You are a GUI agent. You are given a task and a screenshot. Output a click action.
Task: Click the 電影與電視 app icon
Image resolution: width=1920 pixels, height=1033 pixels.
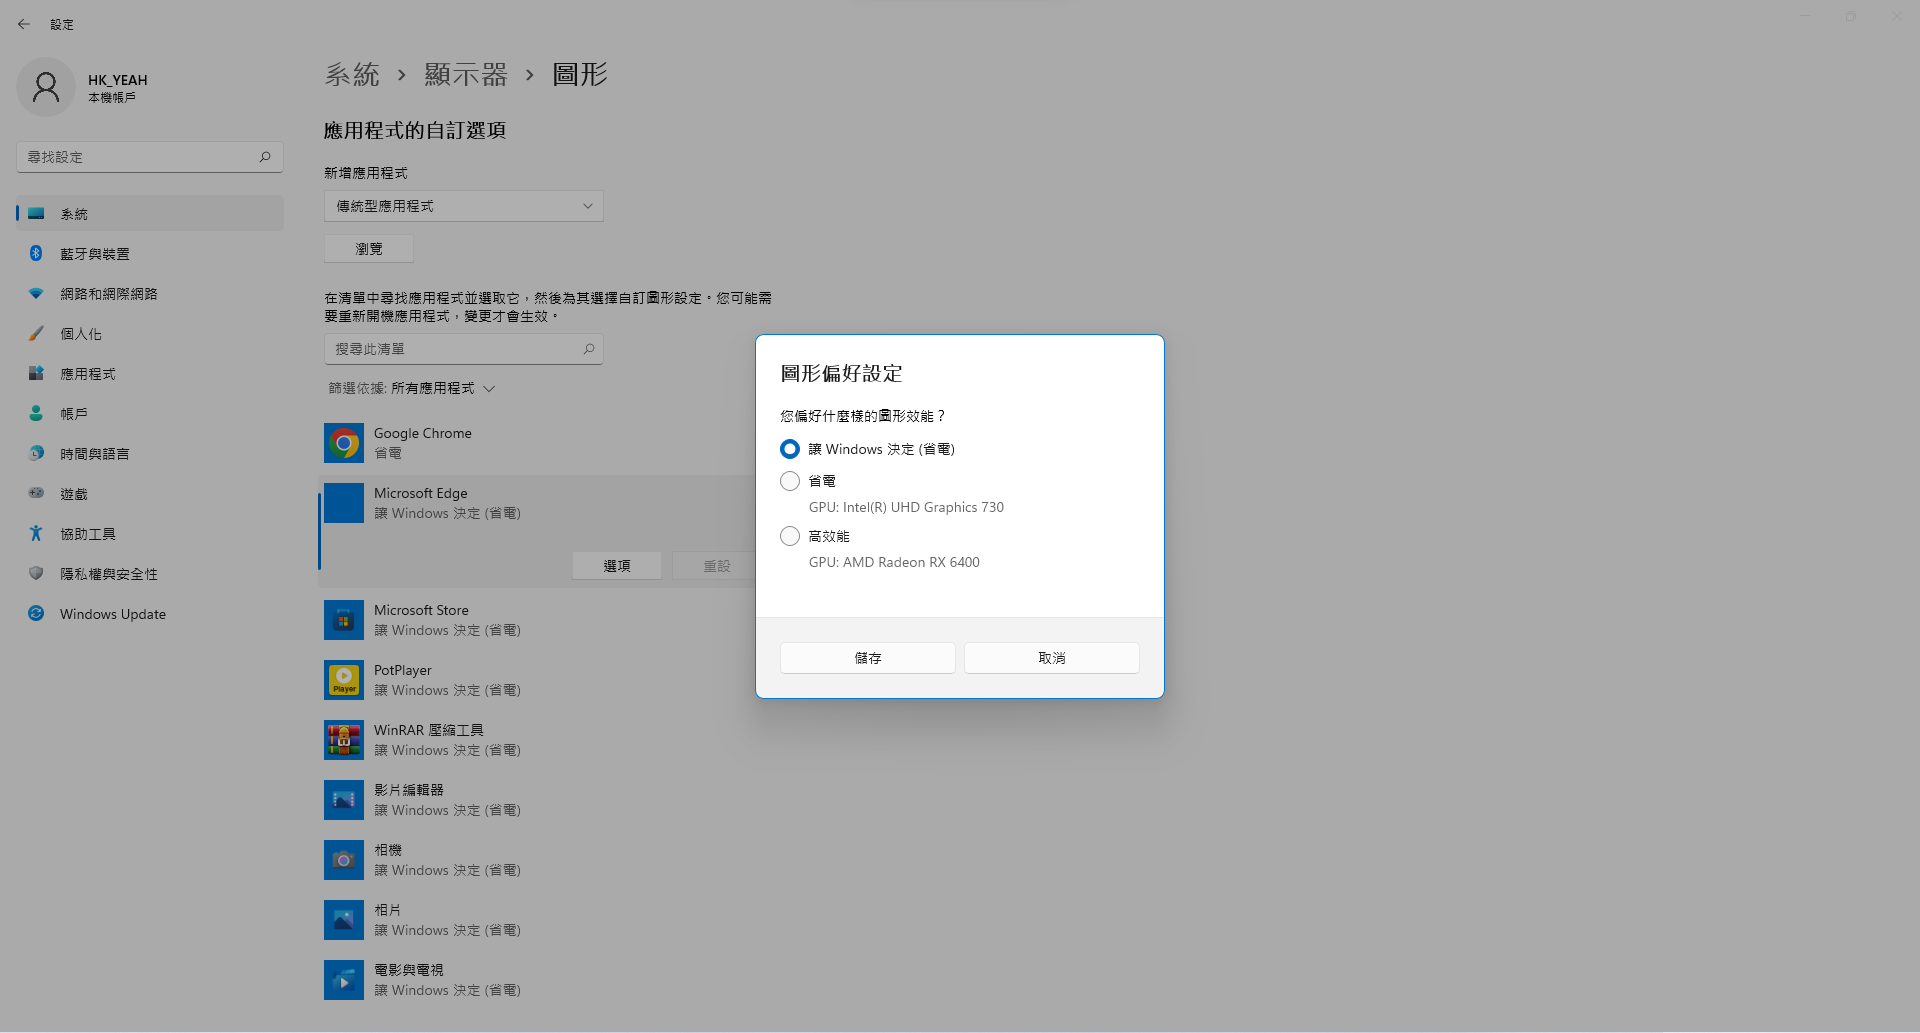coord(344,980)
